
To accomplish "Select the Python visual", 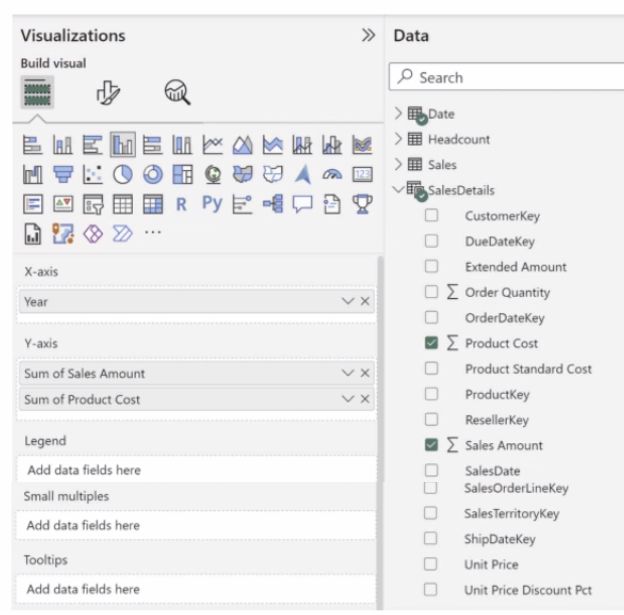I will point(212,204).
